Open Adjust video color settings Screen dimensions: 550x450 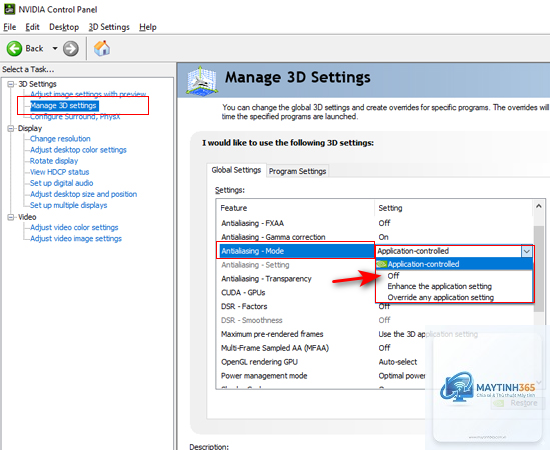point(74,227)
